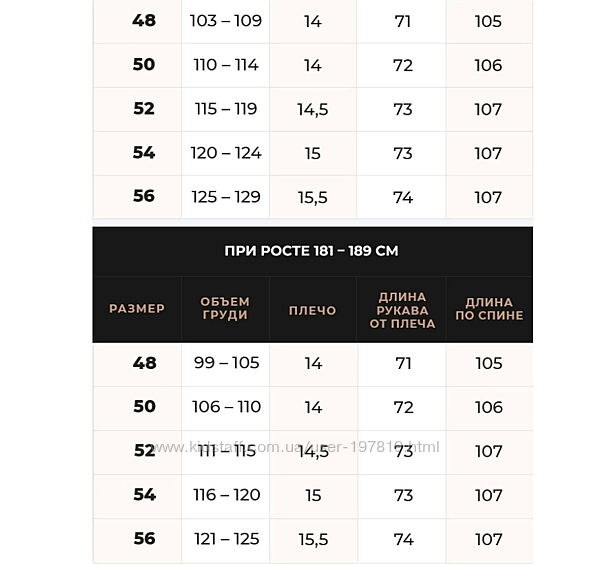Click size 54 in the upper table

coord(144,153)
